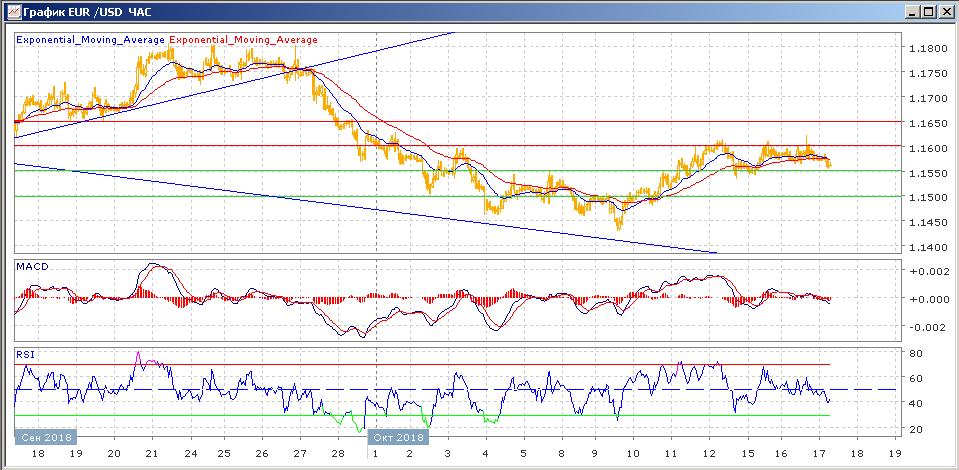Screen dimensions: 959x470
Task: Click the Окт 2018 month marker
Action: pyautogui.click(x=398, y=438)
